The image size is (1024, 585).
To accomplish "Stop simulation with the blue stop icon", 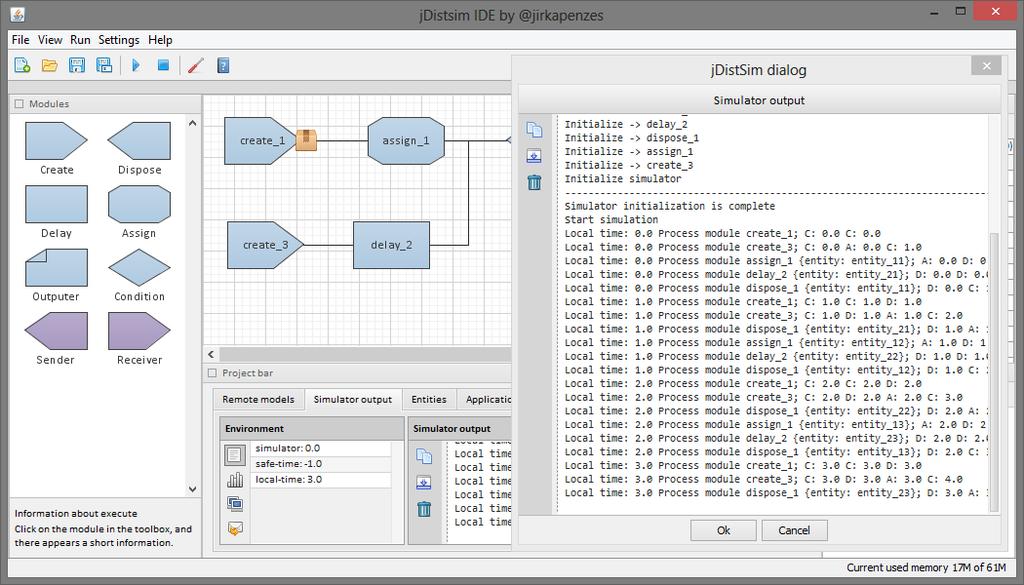I will click(x=163, y=65).
